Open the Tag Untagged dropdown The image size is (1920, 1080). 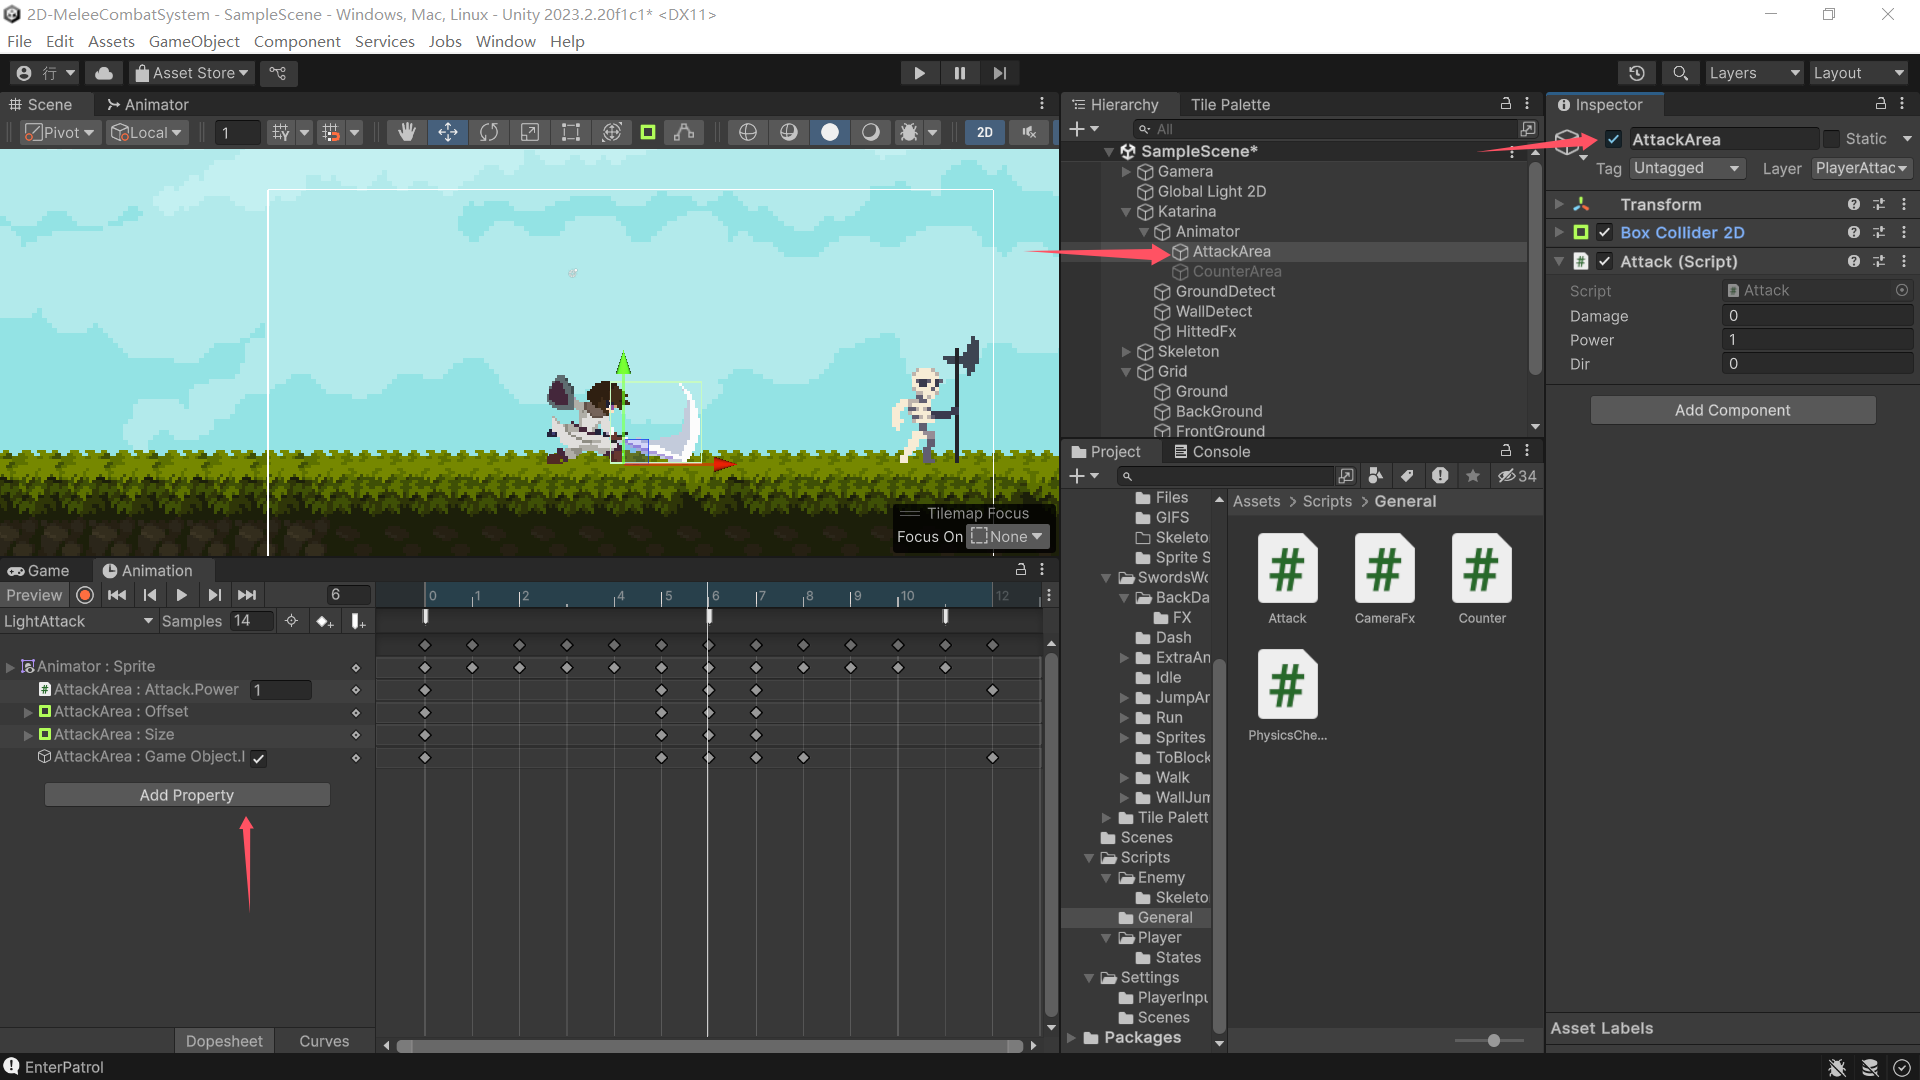[x=1687, y=168]
